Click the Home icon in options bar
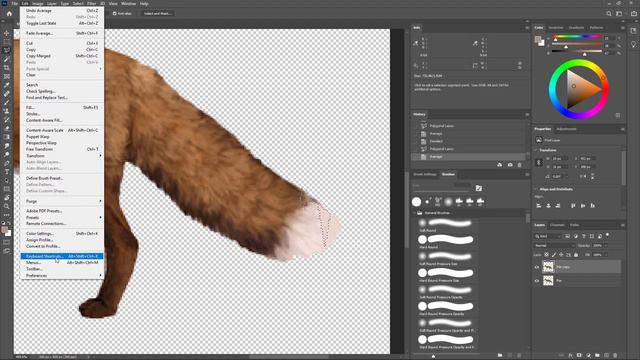640x360 pixels. 9,13
